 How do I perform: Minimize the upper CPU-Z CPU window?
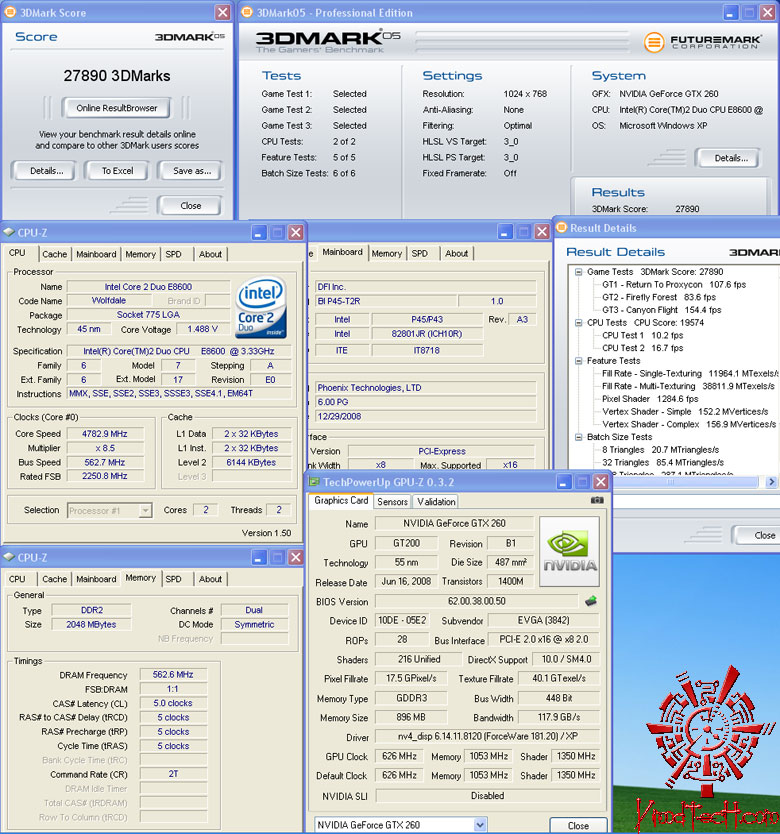259,232
